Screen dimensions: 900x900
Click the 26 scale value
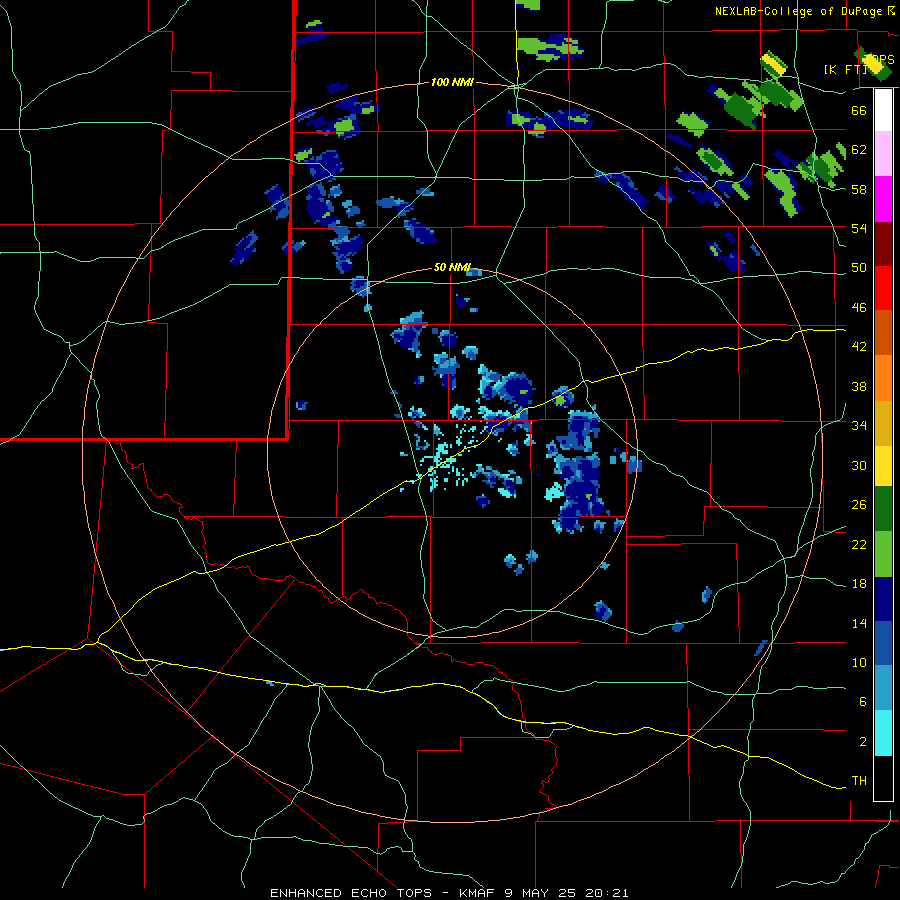(859, 505)
